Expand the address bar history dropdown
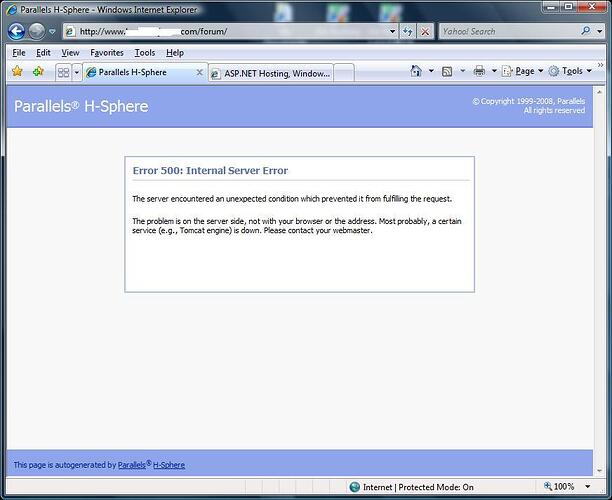Viewport: 612px width, 500px height. pos(393,31)
